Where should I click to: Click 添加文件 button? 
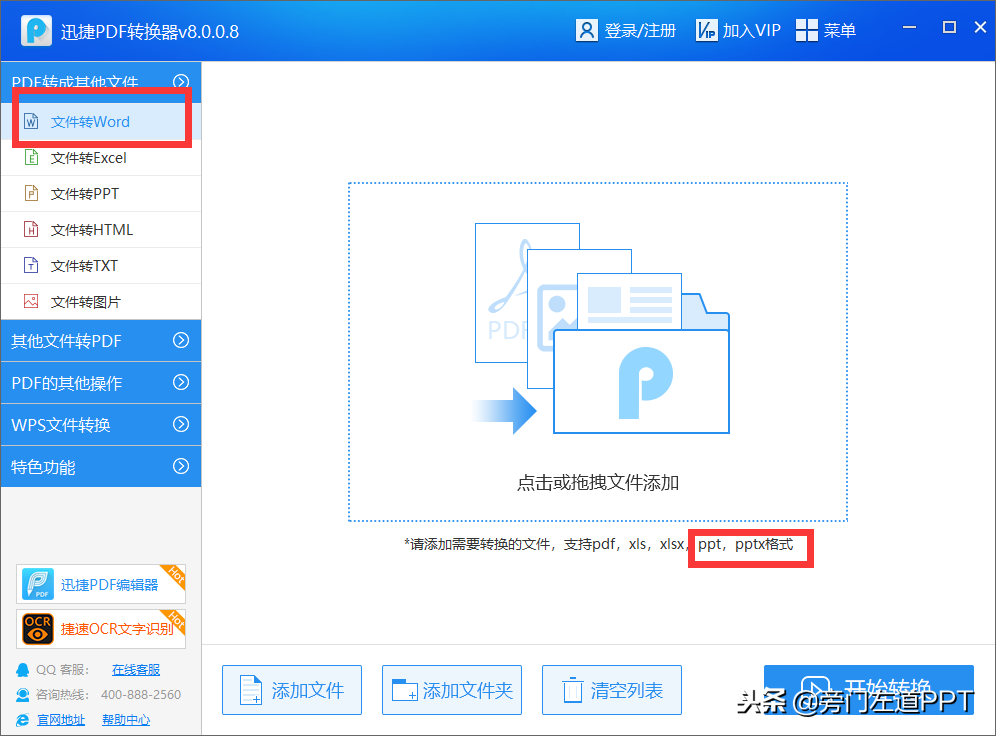tap(292, 690)
